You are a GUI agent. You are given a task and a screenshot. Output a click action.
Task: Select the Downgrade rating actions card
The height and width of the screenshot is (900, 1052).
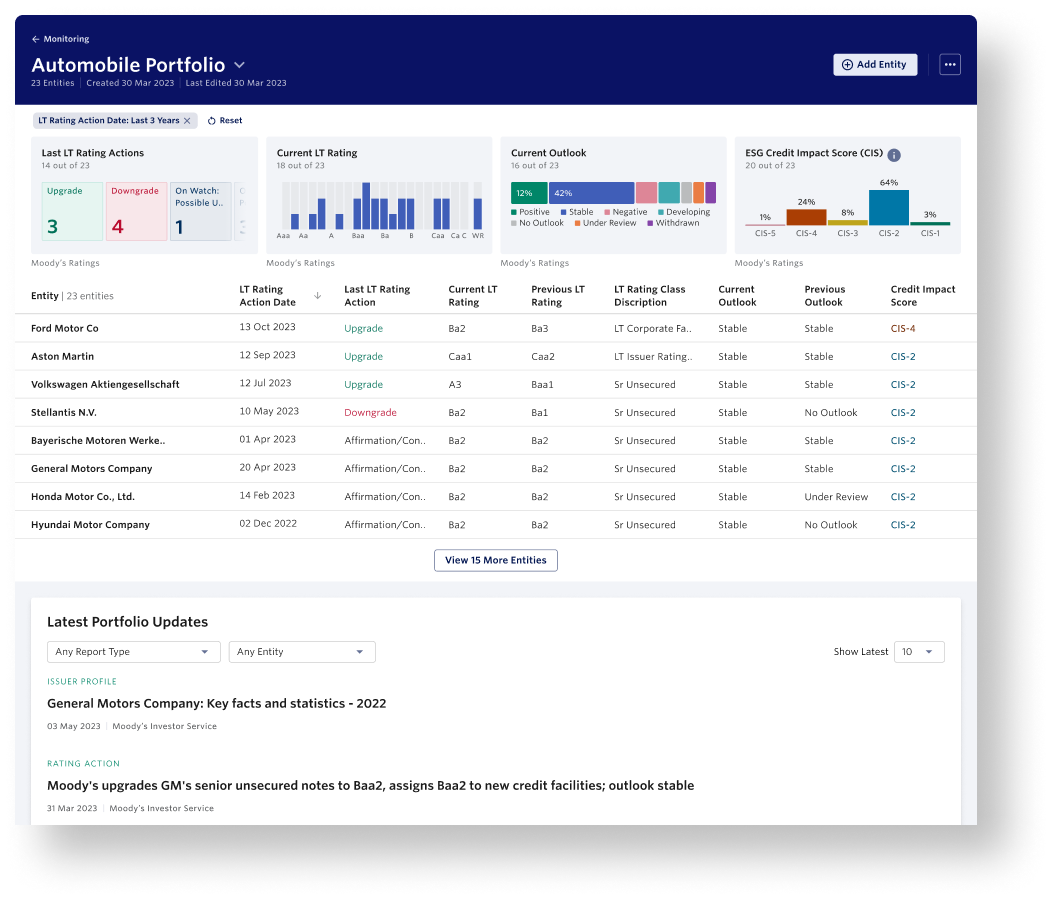tap(136, 211)
